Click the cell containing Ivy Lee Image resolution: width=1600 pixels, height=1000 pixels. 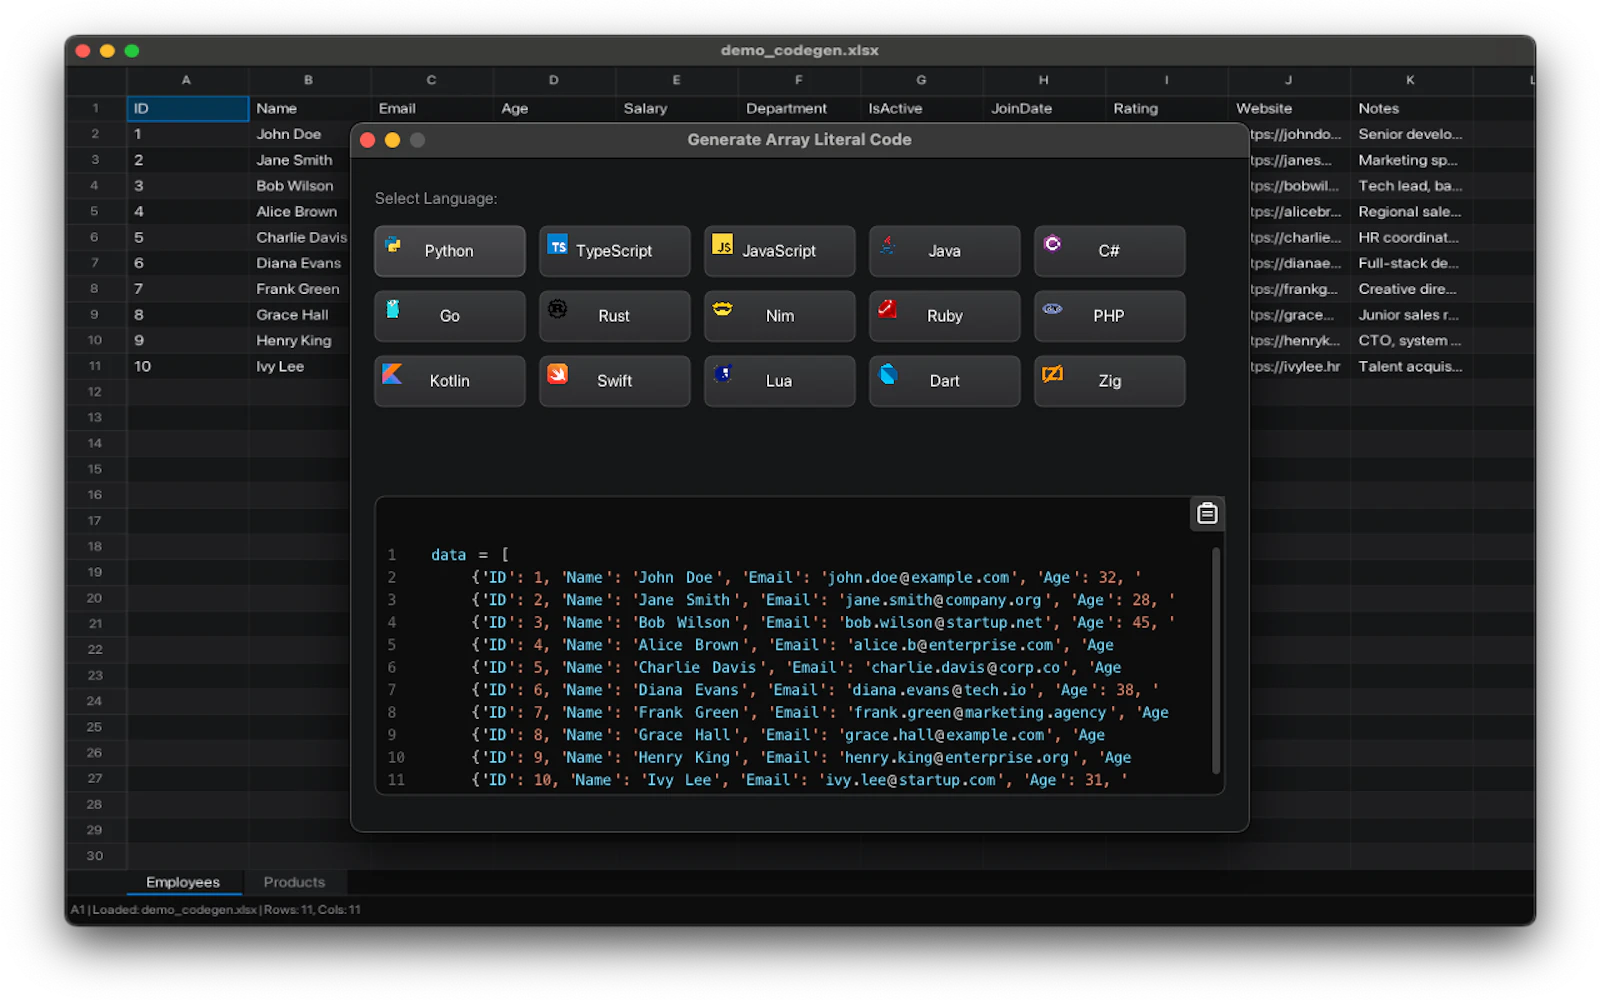(299, 366)
